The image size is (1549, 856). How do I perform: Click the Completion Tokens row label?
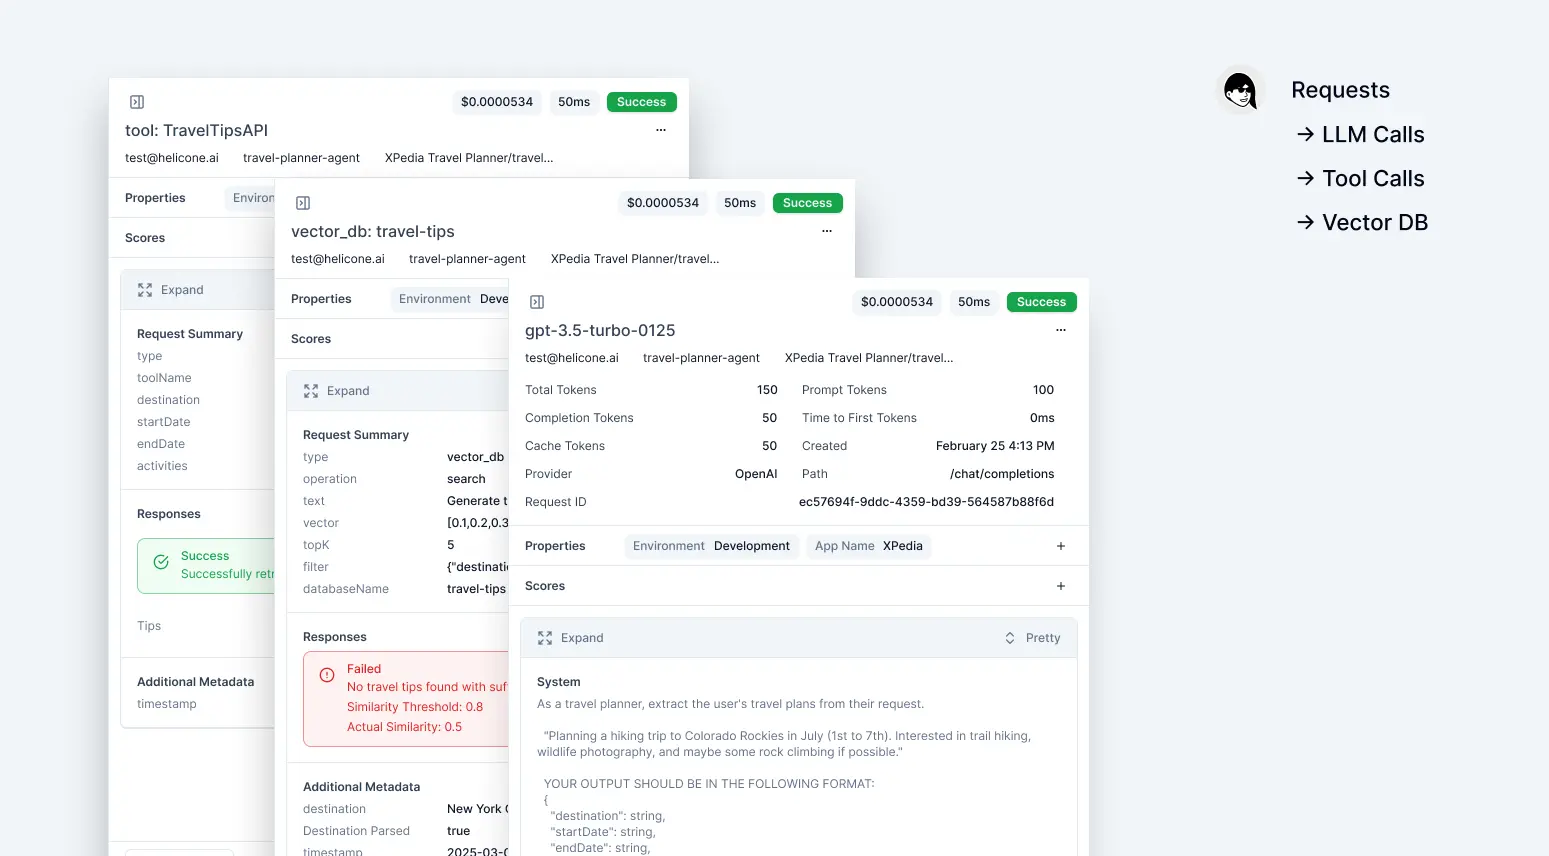point(579,418)
